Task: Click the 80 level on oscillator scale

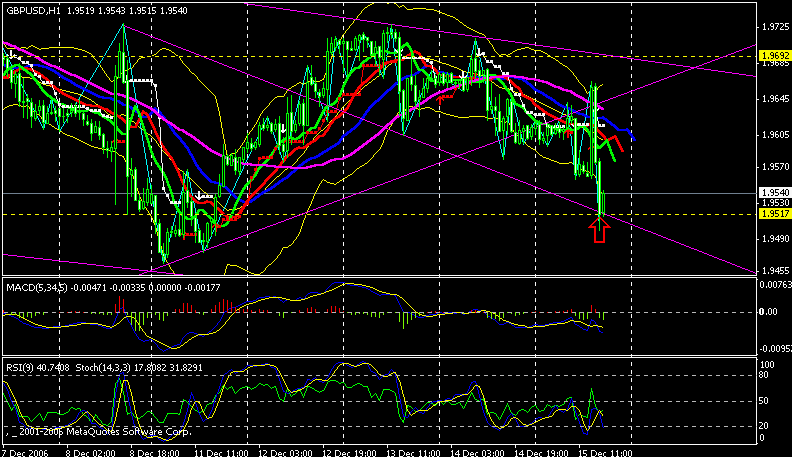Action: tap(764, 375)
